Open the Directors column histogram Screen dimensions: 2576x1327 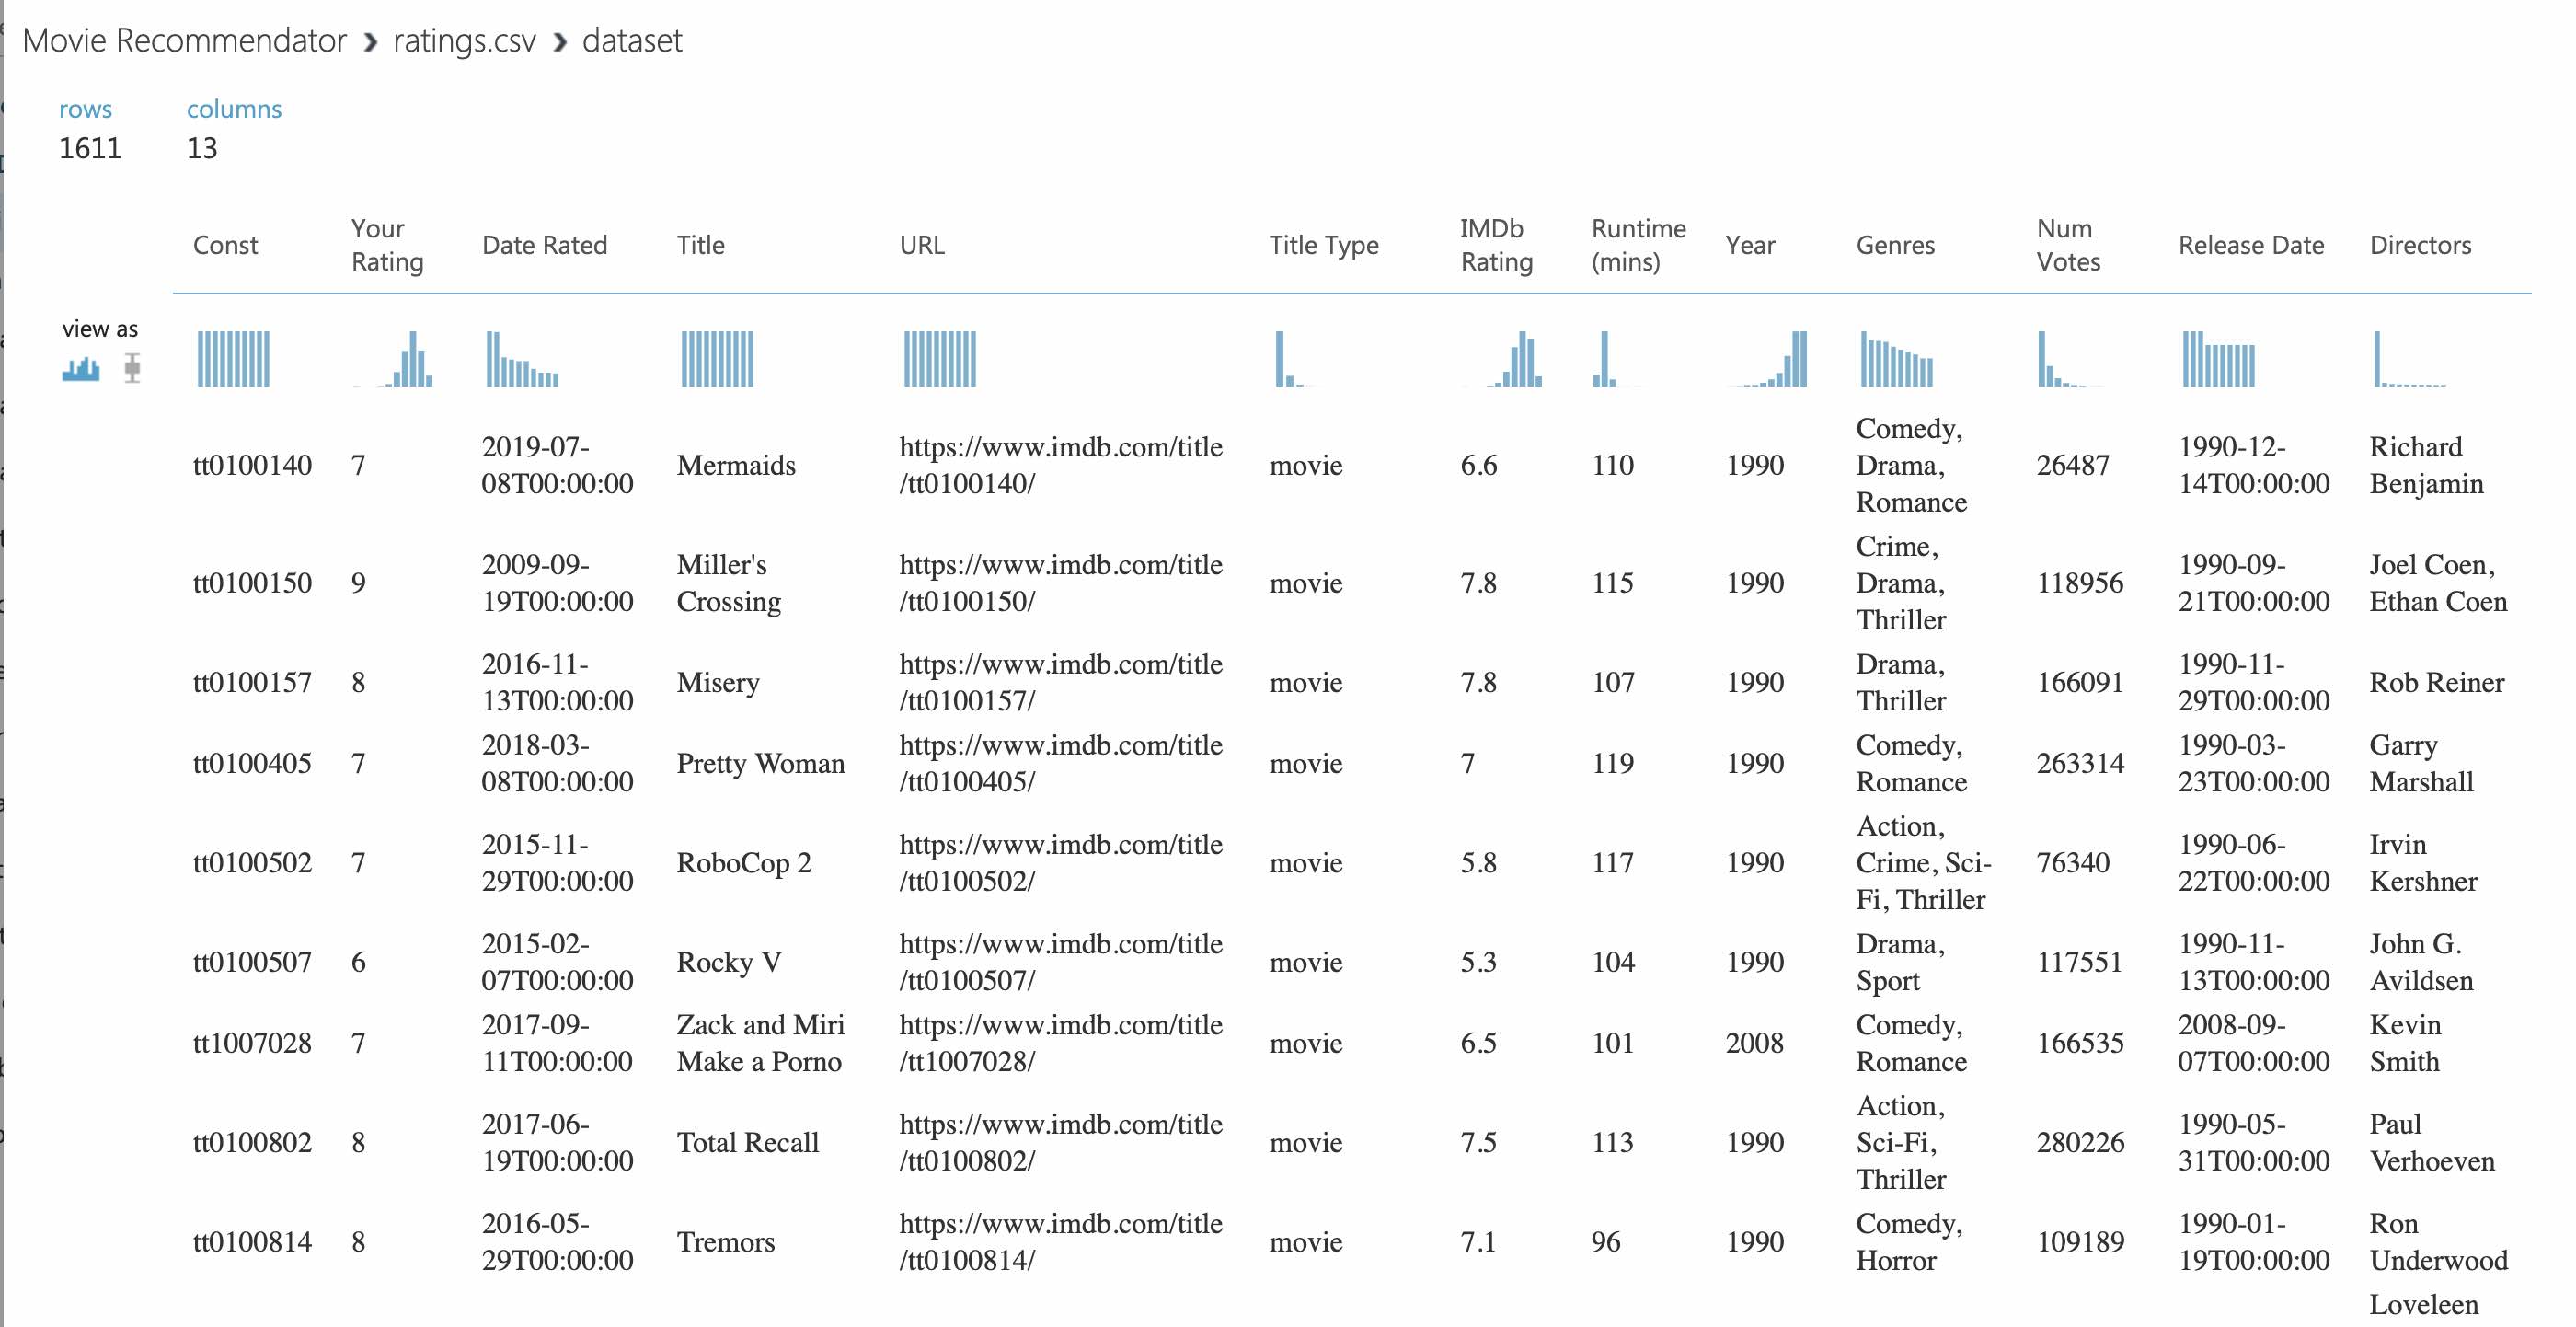pos(2410,359)
